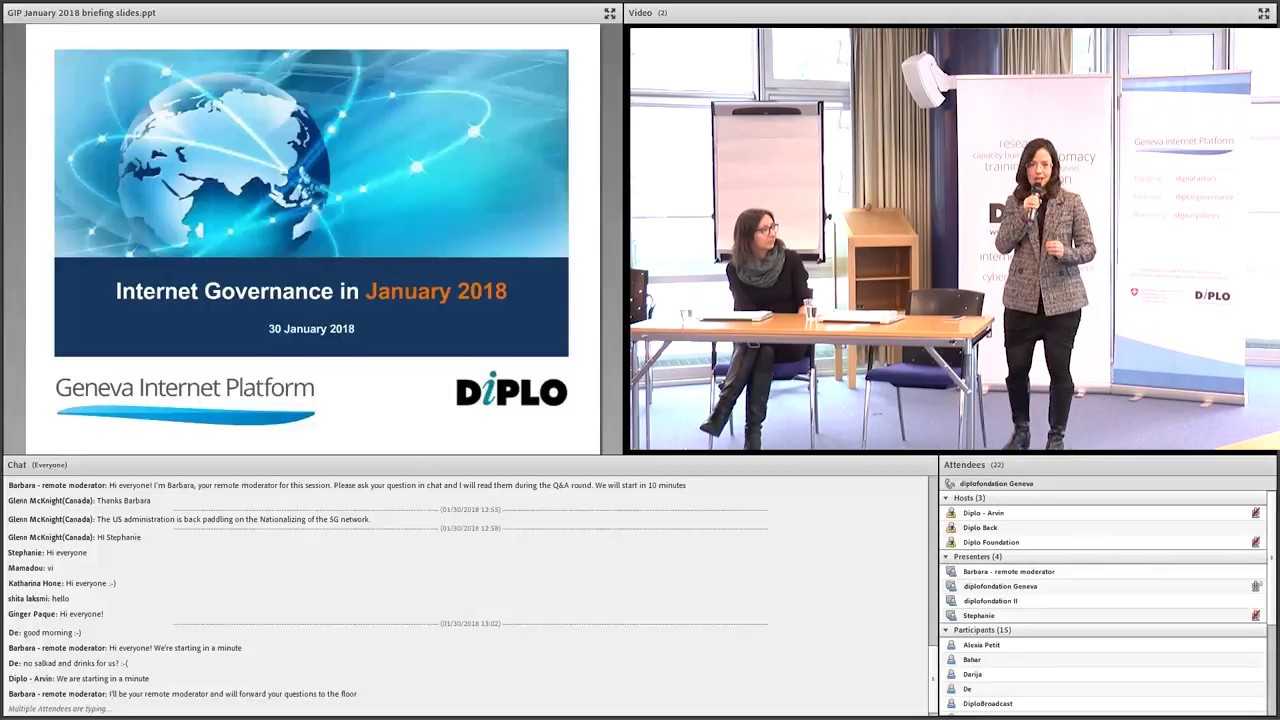The width and height of the screenshot is (1280, 720).
Task: Click De's 'no salkad and drinks' message
Action: [68, 663]
